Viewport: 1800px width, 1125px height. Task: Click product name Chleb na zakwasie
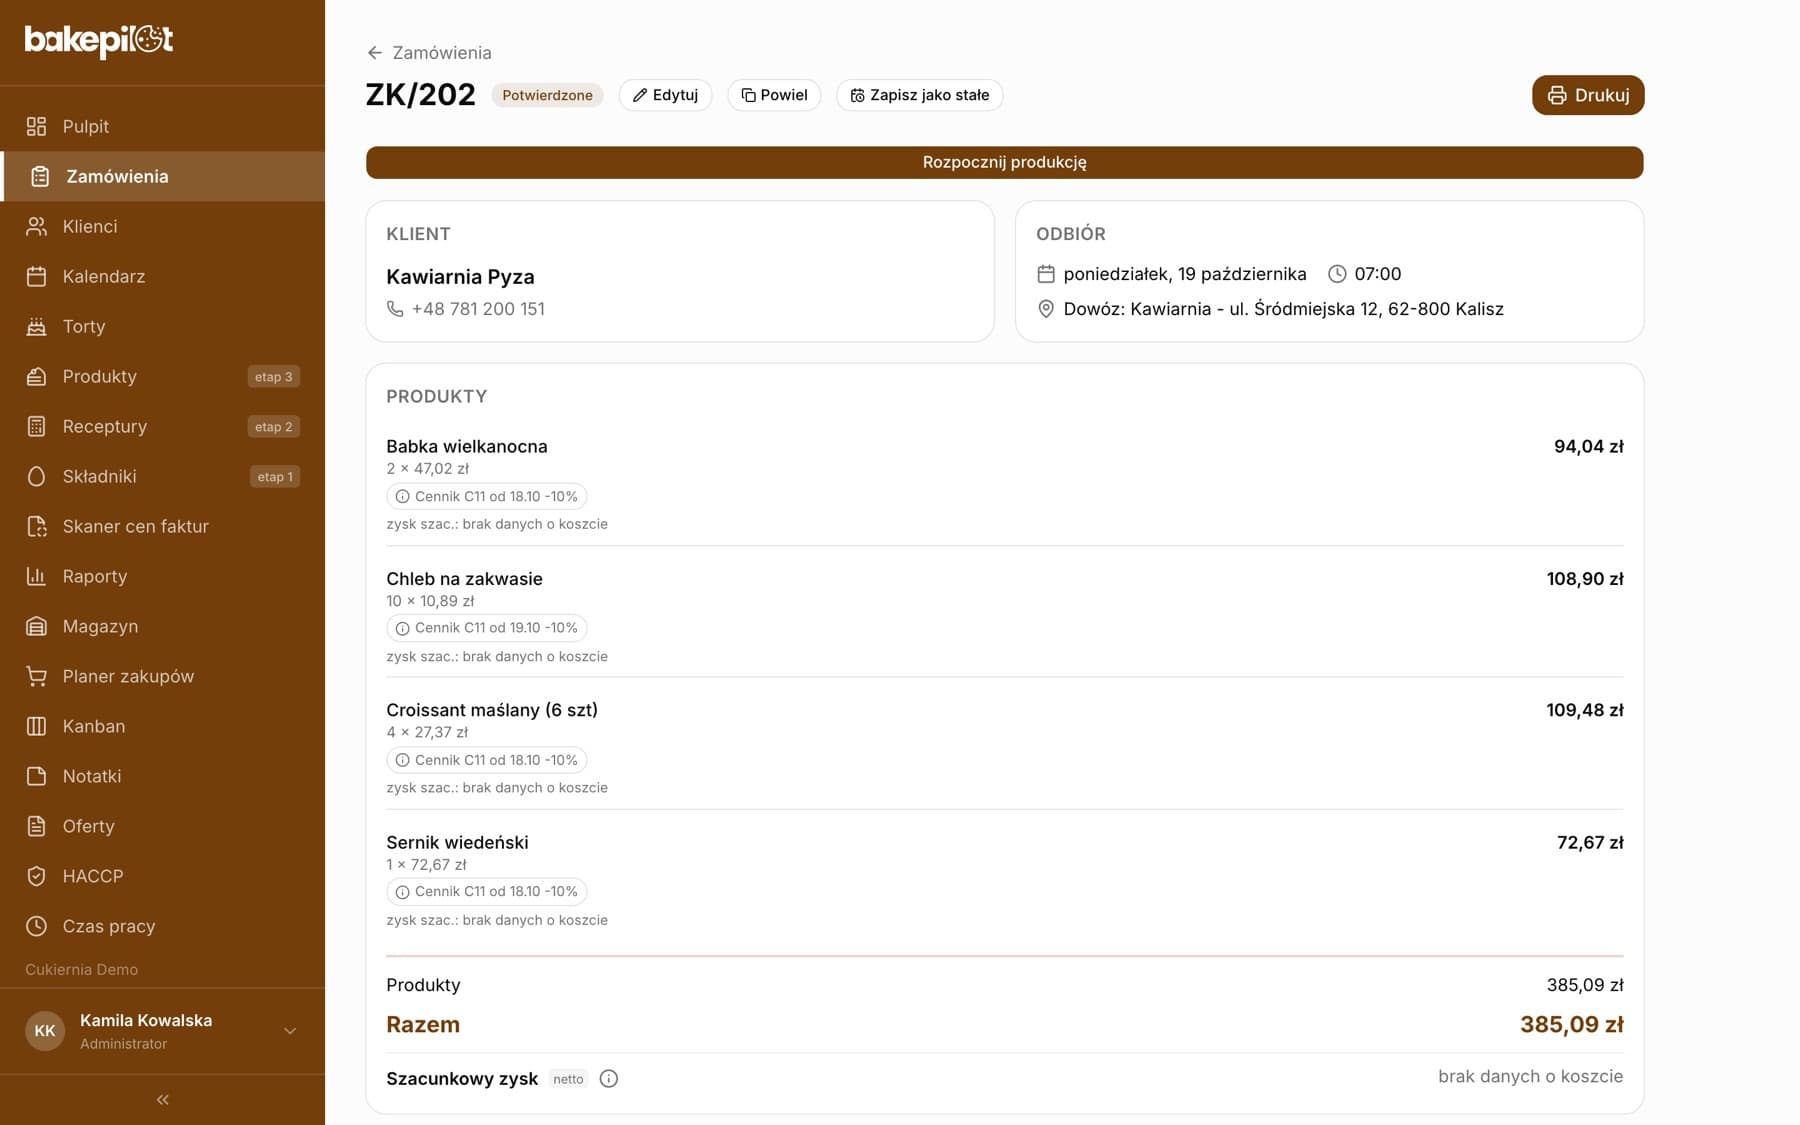[464, 578]
